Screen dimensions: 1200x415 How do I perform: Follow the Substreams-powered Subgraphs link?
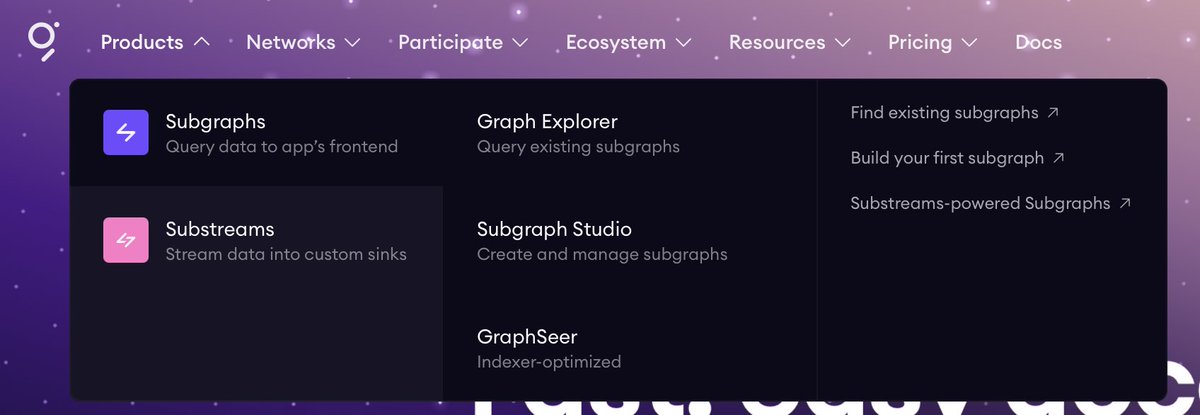click(991, 203)
